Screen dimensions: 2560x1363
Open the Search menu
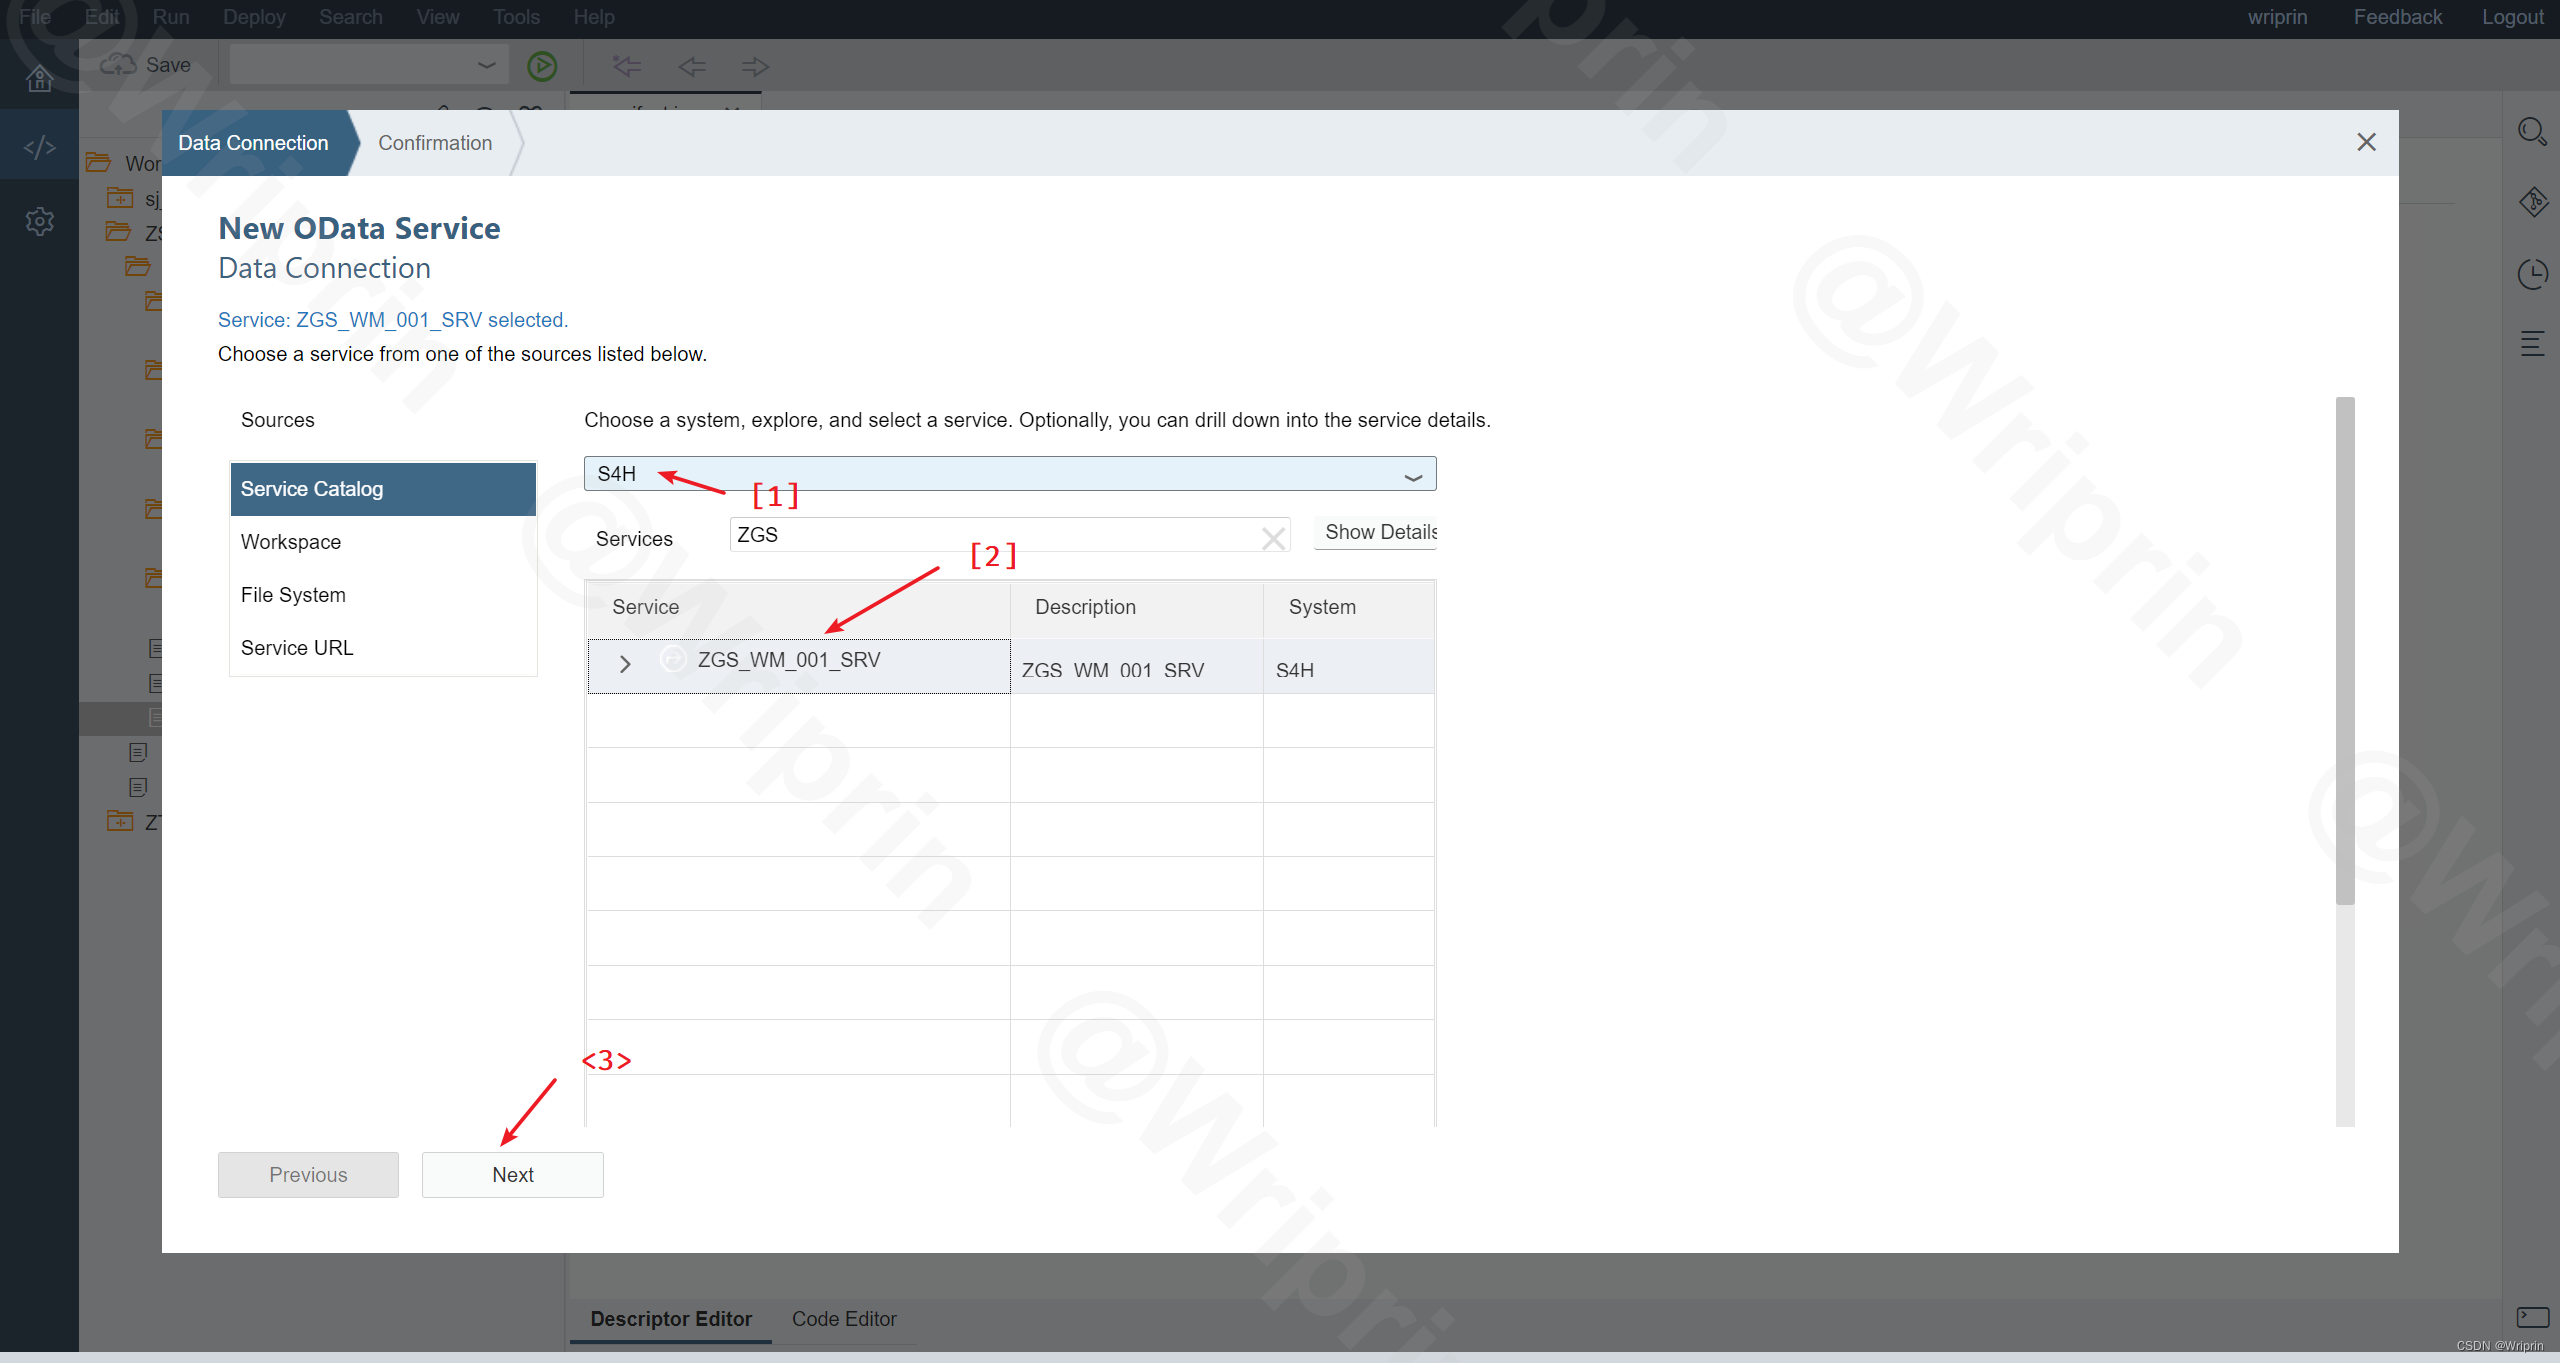pyautogui.click(x=351, y=17)
